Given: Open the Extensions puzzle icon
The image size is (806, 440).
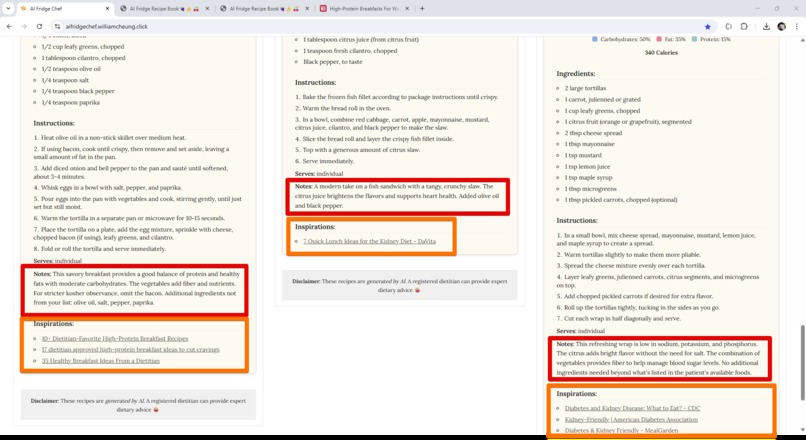Looking at the screenshot, I should [x=744, y=27].
